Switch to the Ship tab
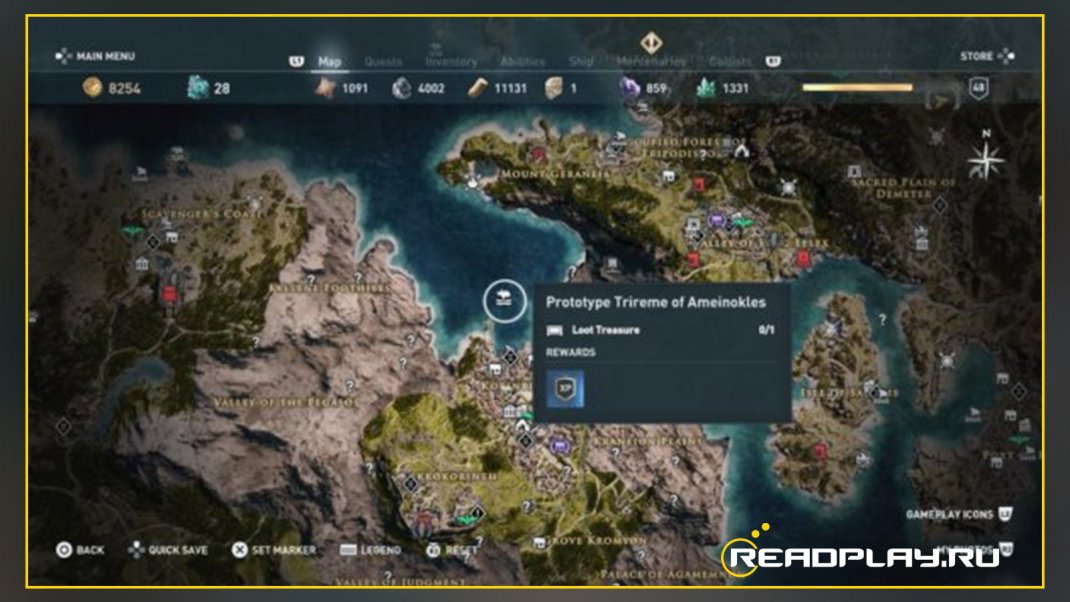Viewport: 1070px width, 602px height. click(581, 61)
